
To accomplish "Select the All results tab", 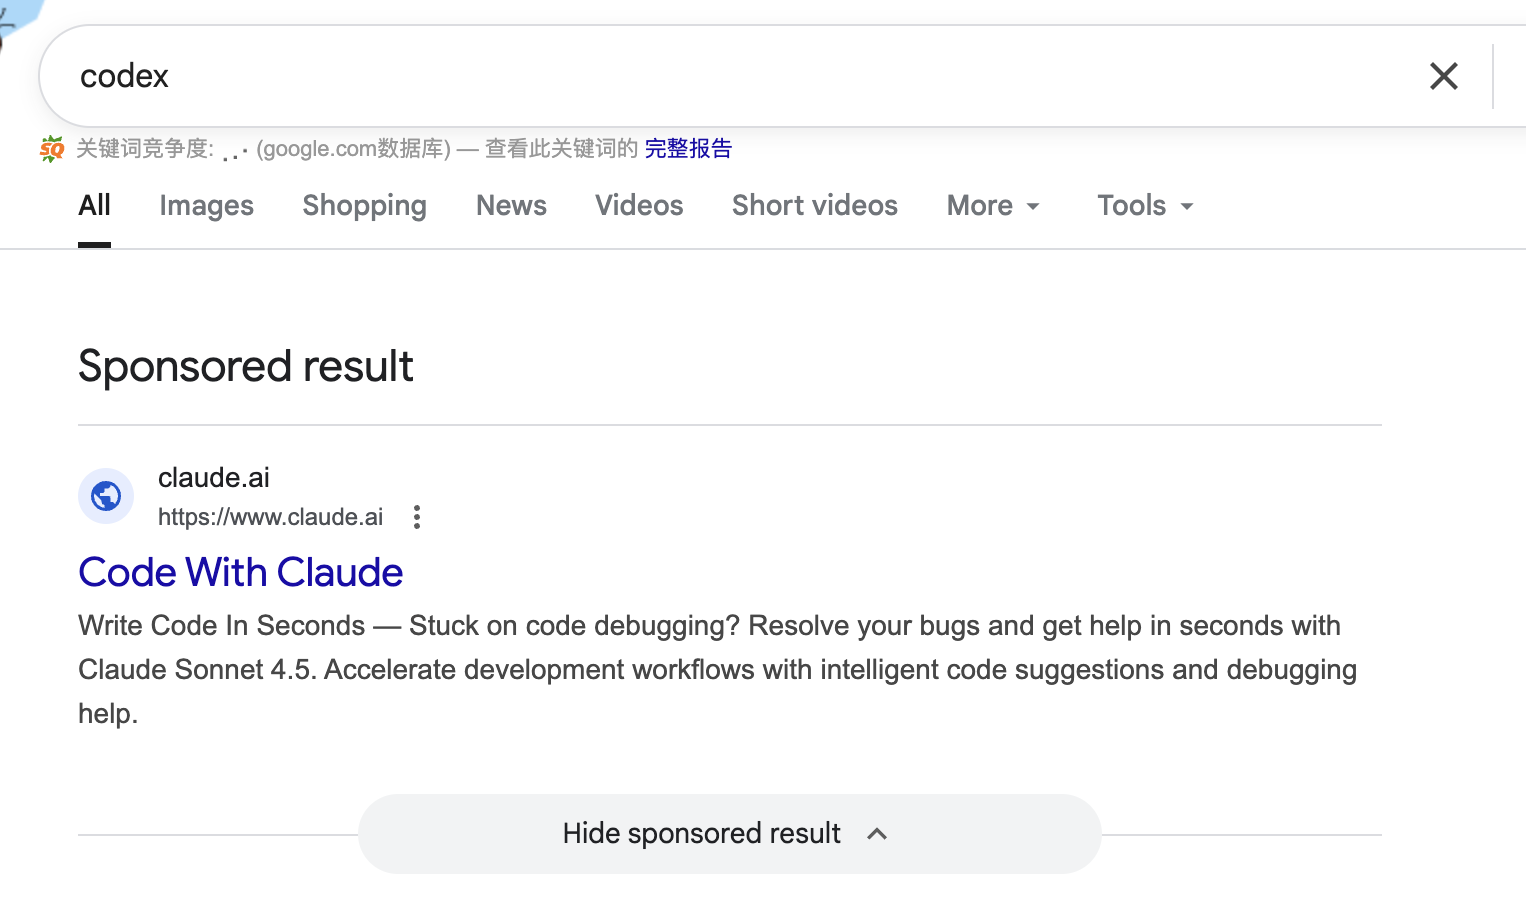I will tap(94, 206).
